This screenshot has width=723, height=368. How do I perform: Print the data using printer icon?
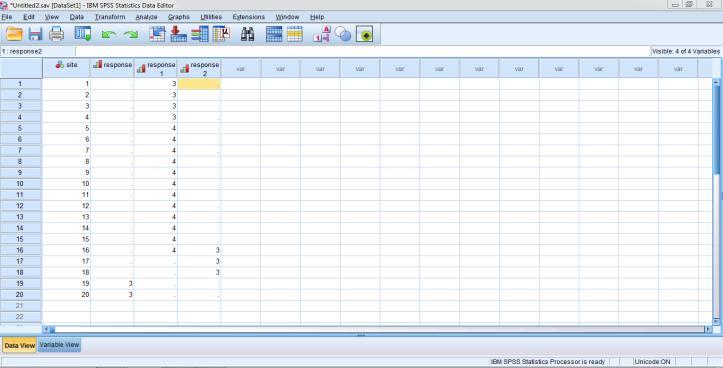[x=57, y=34]
